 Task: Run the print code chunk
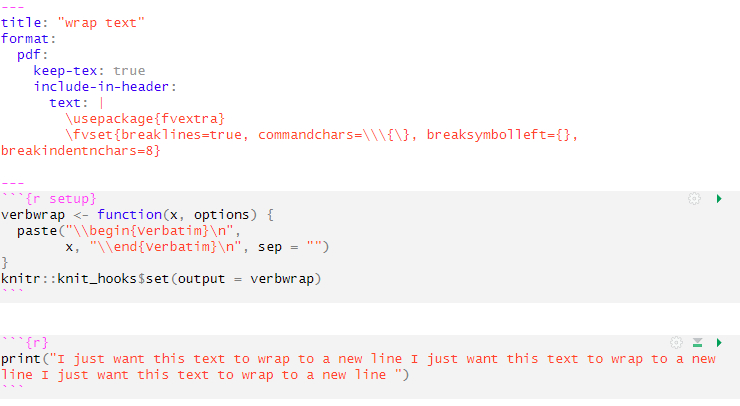point(719,343)
